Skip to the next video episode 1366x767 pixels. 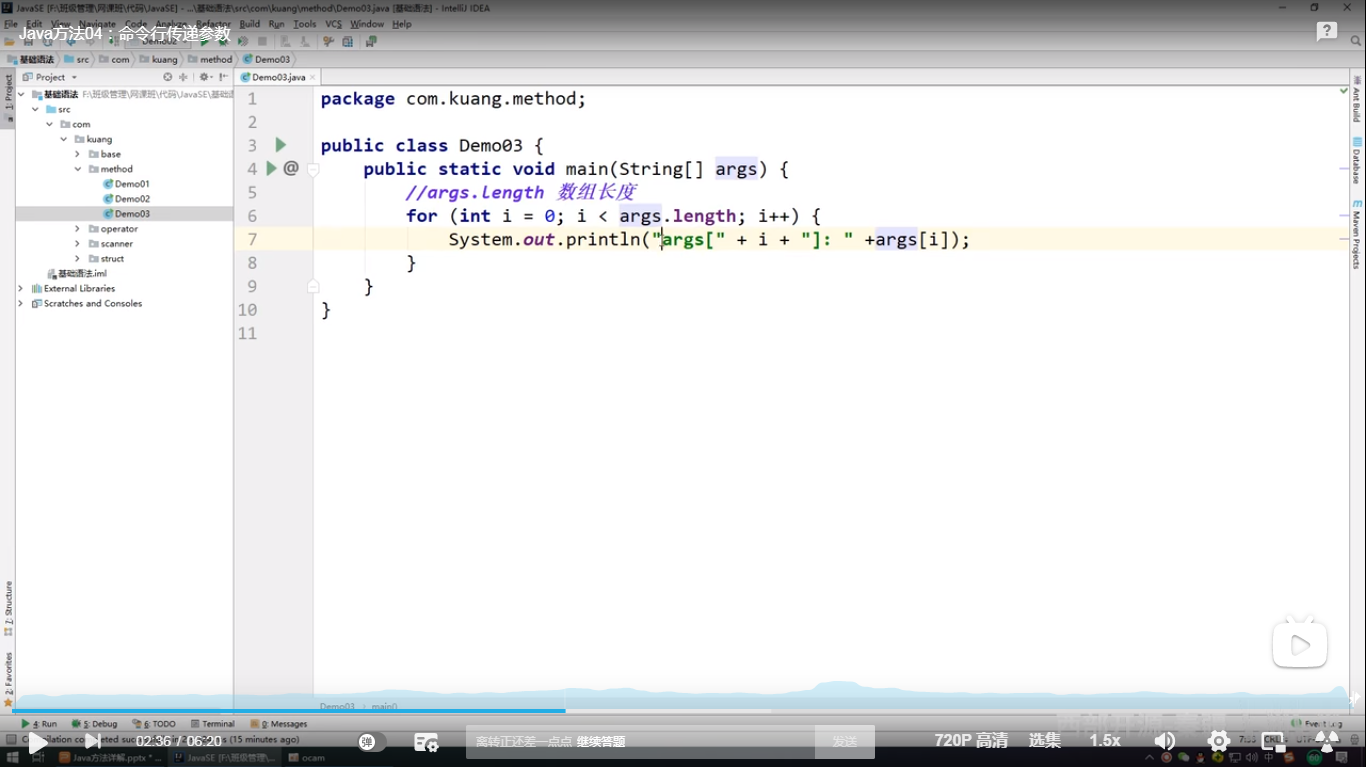click(x=92, y=741)
